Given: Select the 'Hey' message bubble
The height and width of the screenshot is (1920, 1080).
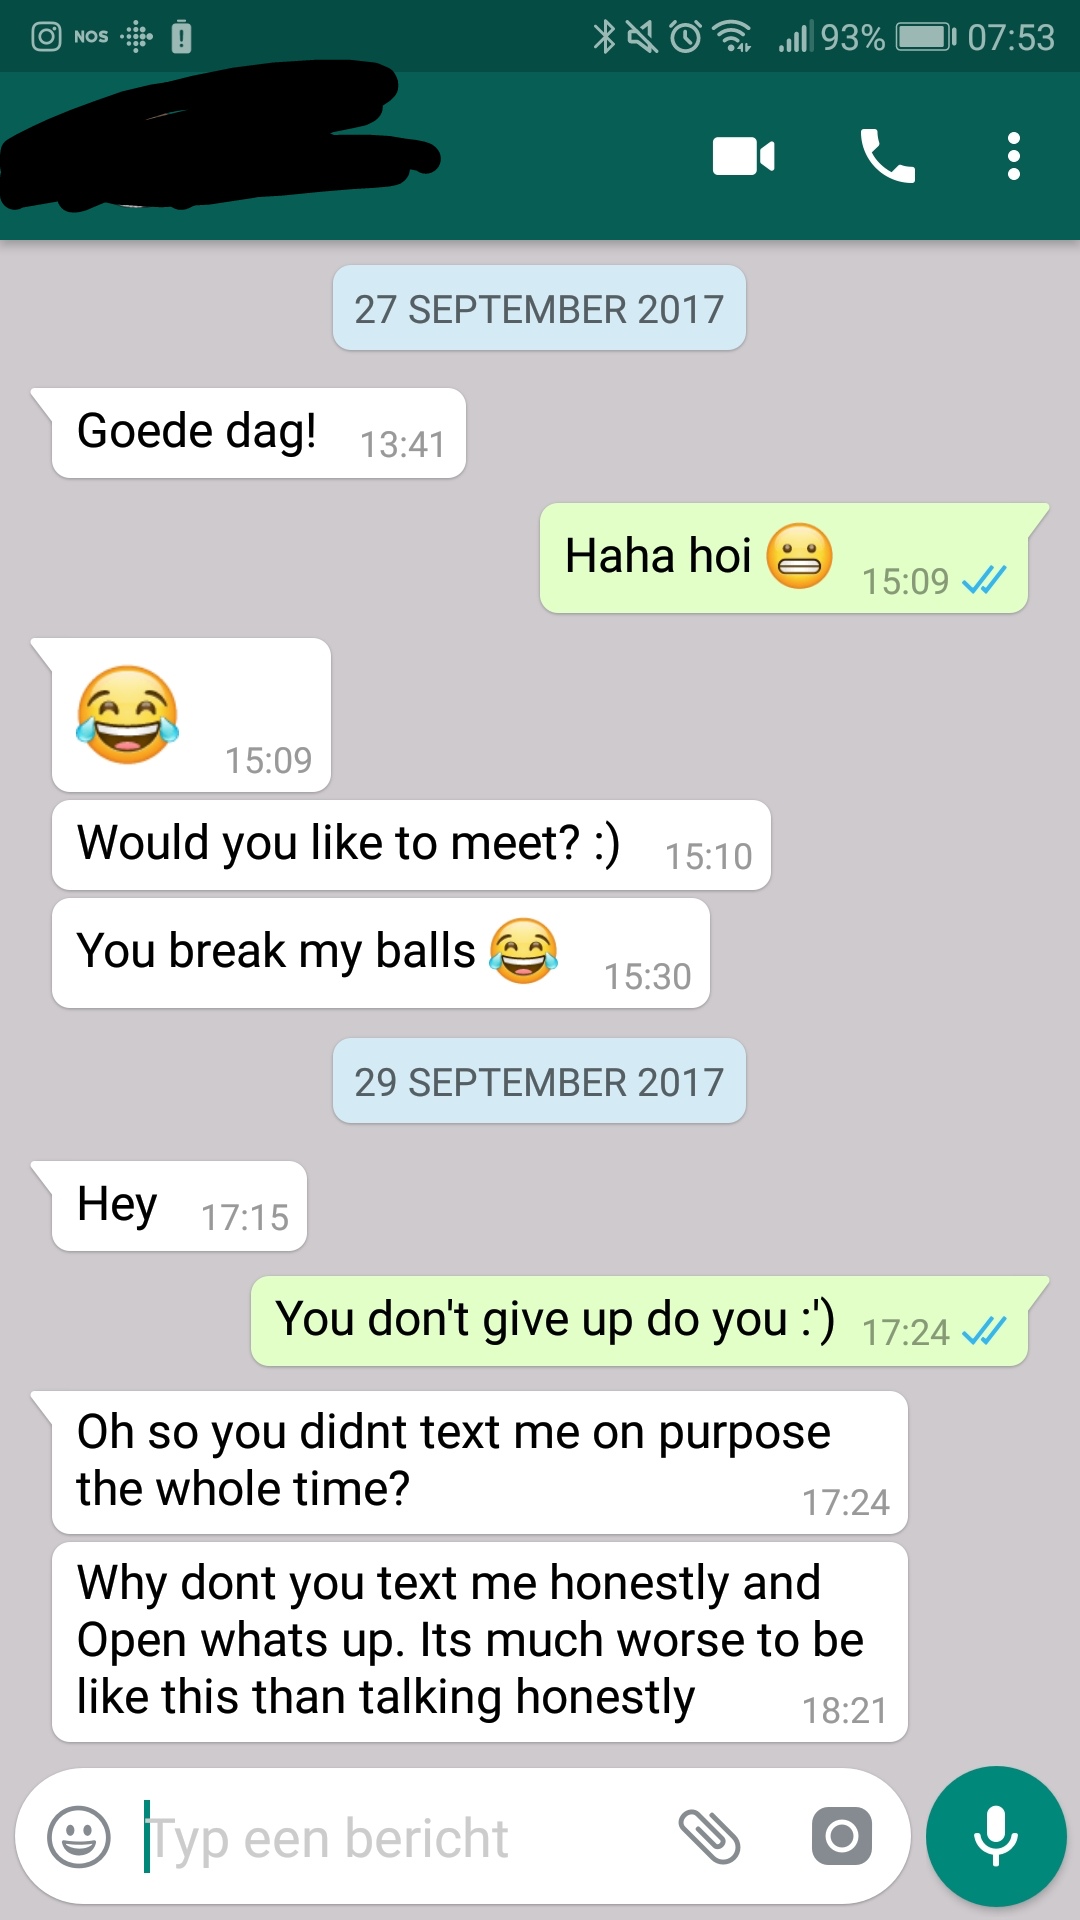Looking at the screenshot, I should (x=179, y=1206).
